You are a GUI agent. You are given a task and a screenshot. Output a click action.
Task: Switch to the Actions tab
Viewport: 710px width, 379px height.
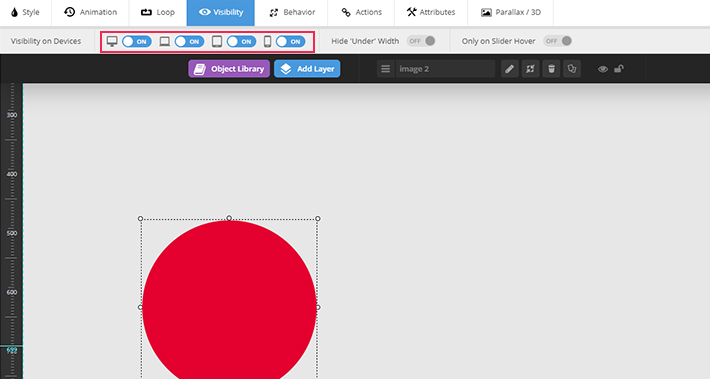361,13
